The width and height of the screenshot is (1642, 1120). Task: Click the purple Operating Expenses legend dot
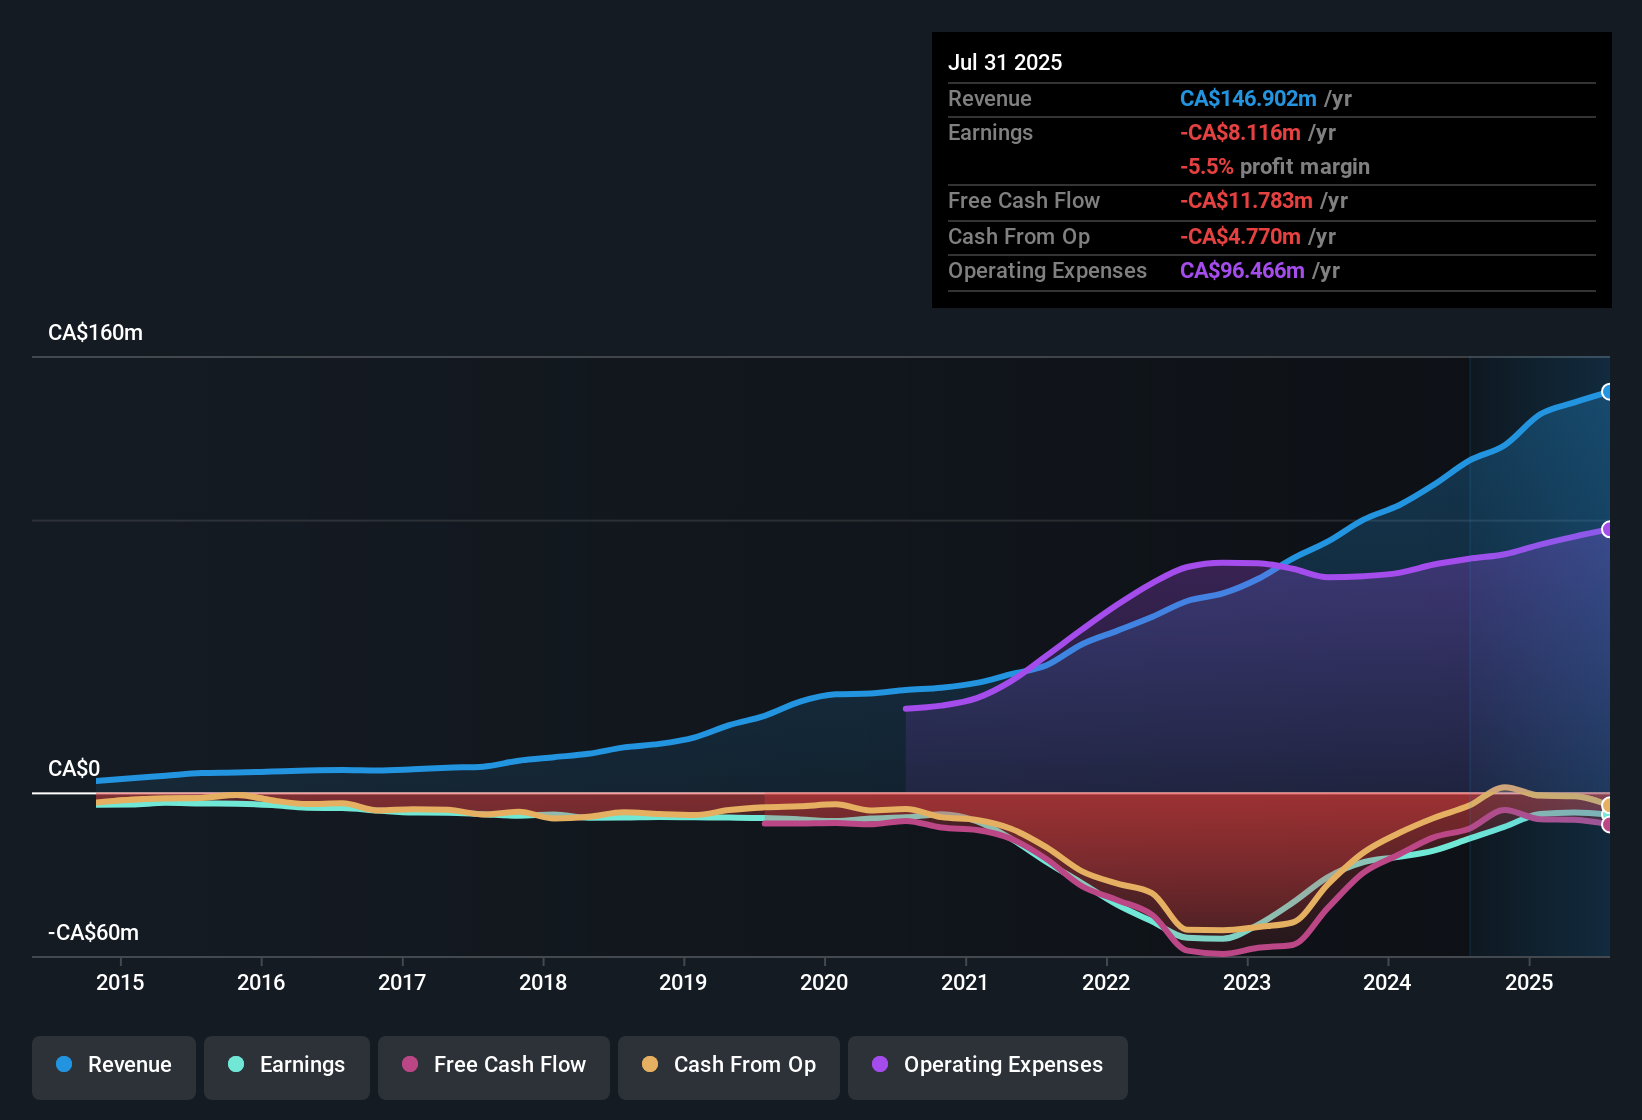tap(879, 1065)
